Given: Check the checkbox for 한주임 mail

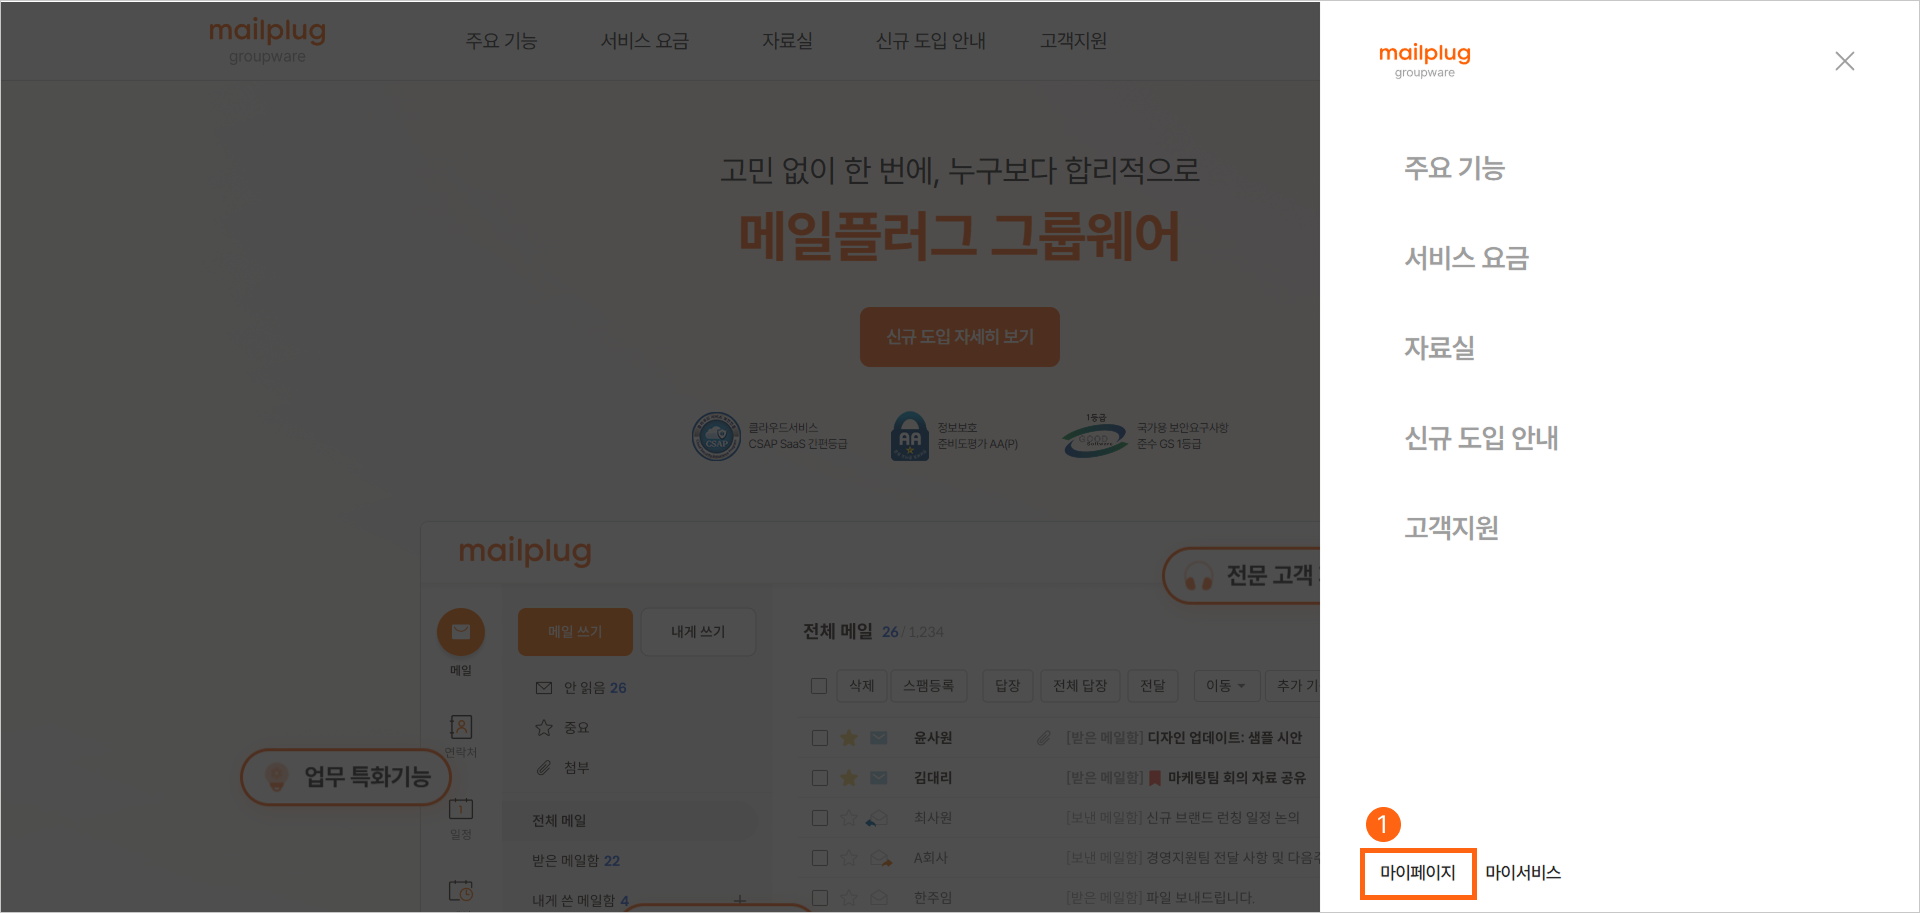Looking at the screenshot, I should point(820,898).
